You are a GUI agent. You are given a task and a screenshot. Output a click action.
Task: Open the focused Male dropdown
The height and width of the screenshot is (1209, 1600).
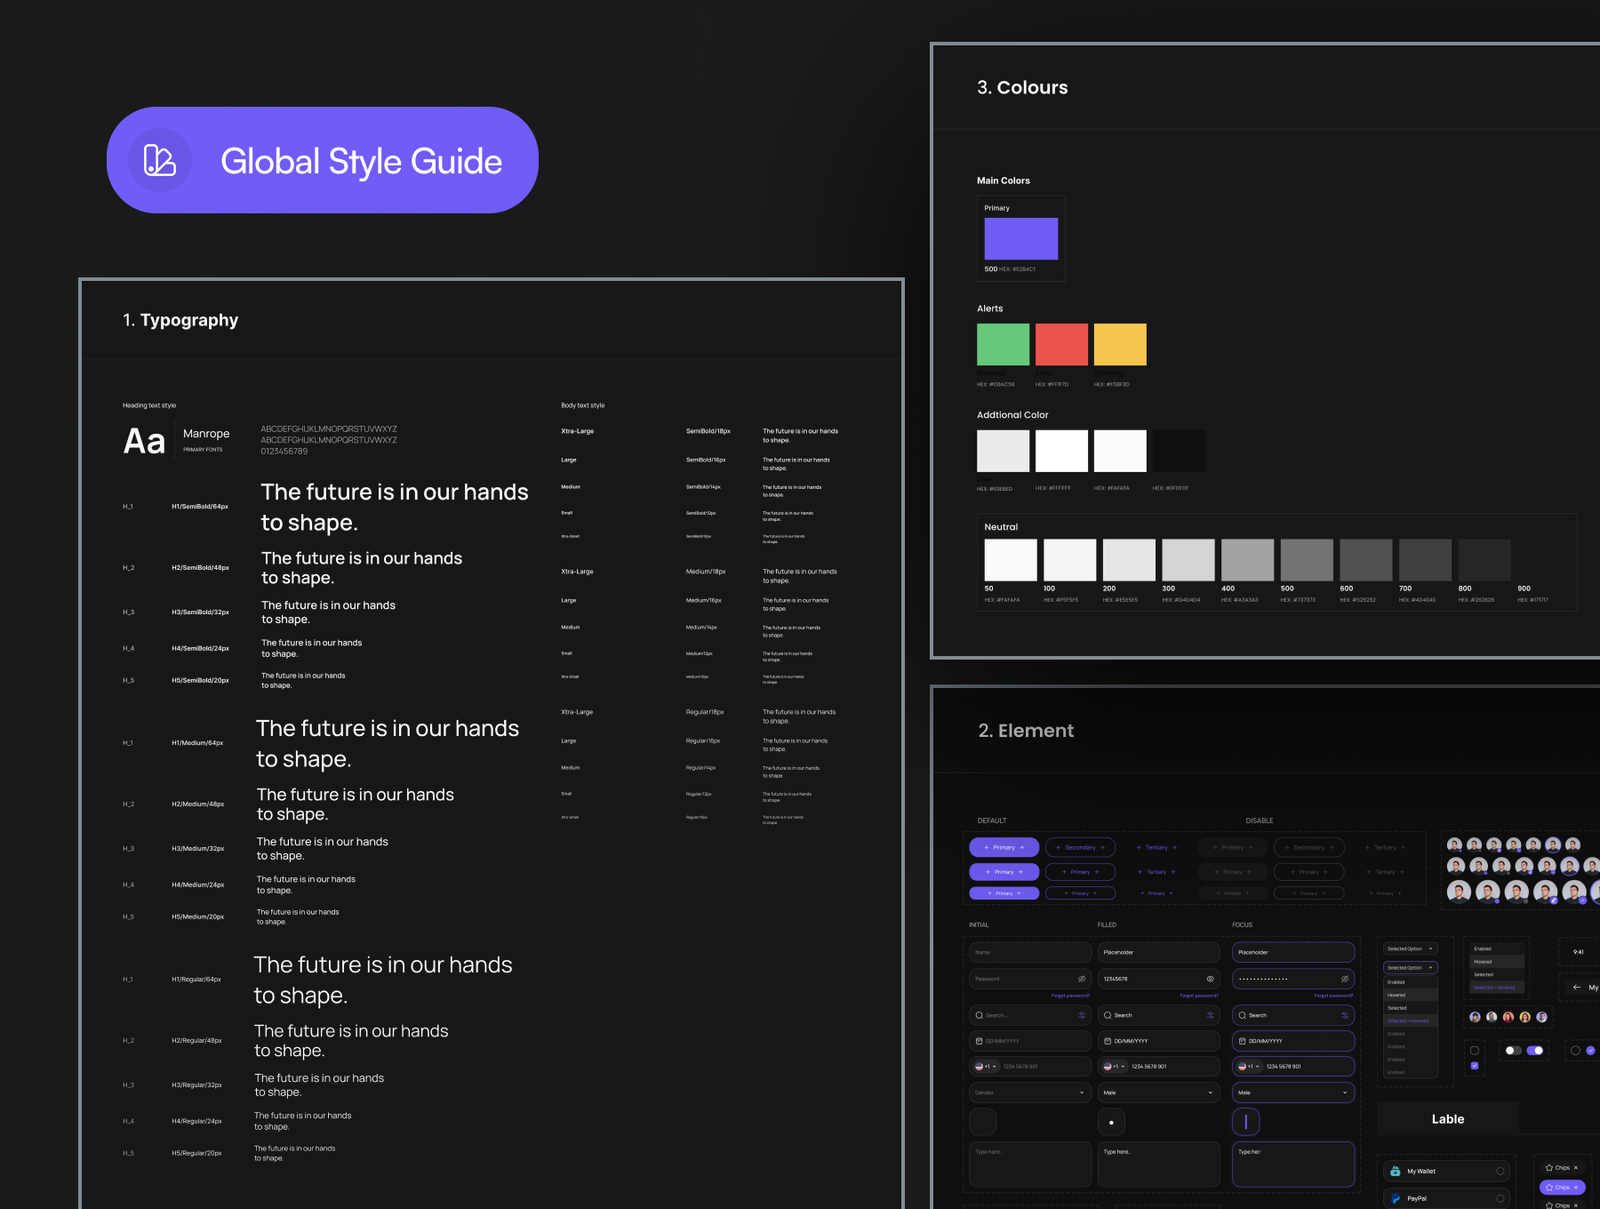coord(1293,1093)
